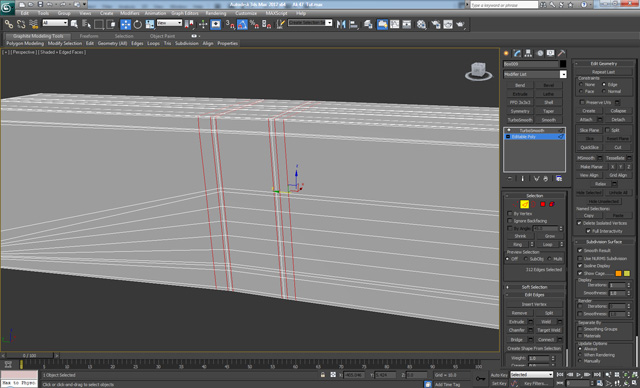Switch to the Motion command panel tab
640x388 pixels.
coord(540,53)
